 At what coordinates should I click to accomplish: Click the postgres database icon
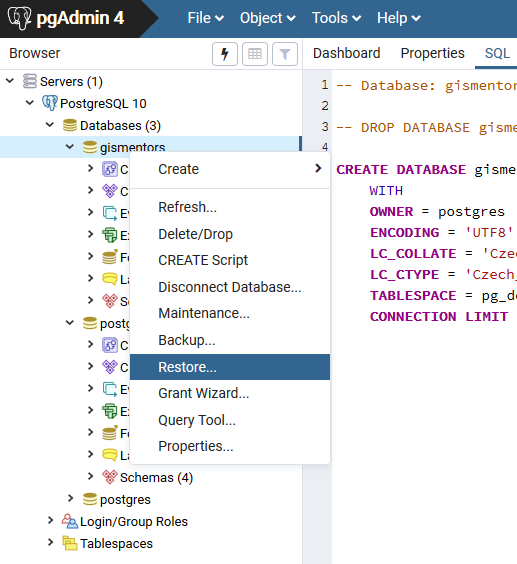point(90,499)
